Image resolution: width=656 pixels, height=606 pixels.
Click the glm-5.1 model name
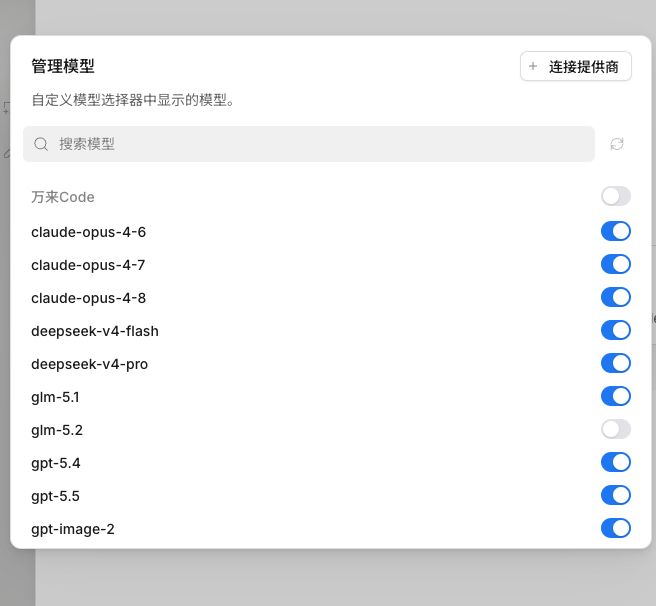[55, 397]
